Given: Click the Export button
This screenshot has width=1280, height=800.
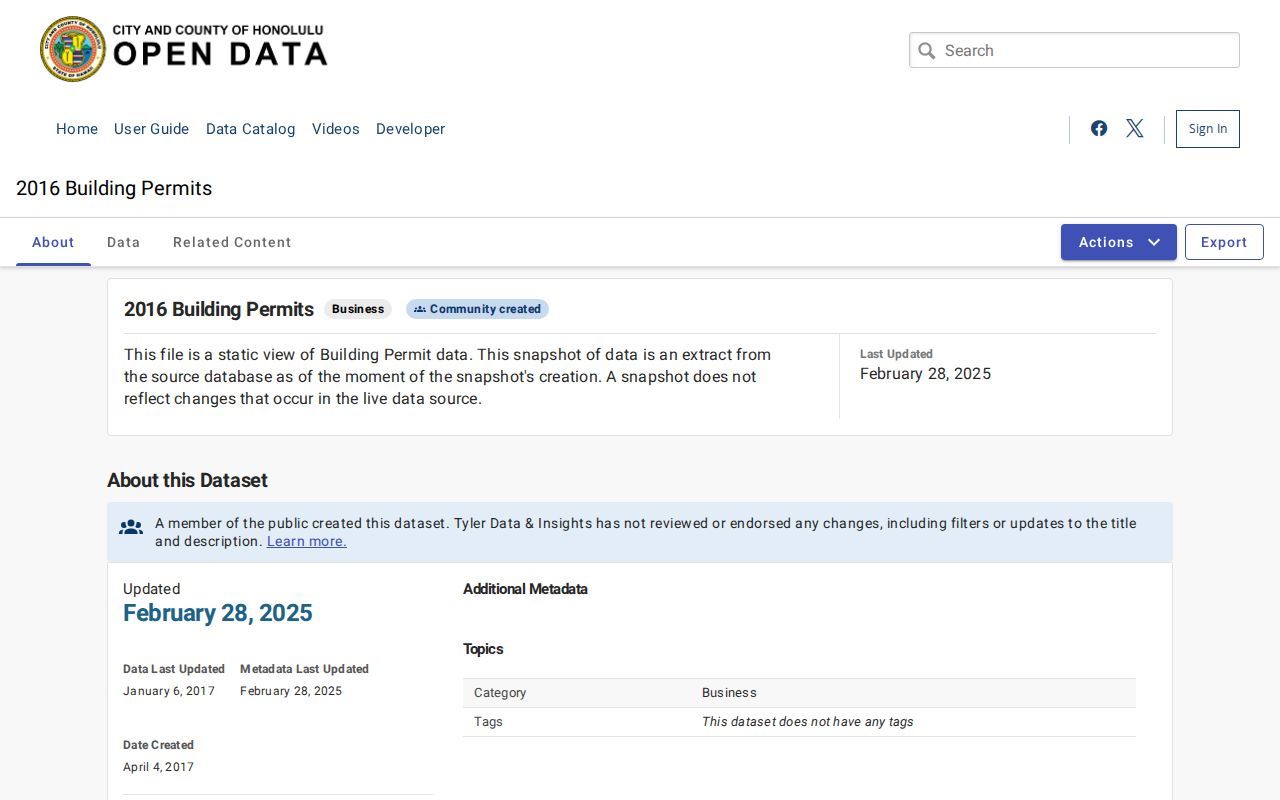Looking at the screenshot, I should 1224,242.
